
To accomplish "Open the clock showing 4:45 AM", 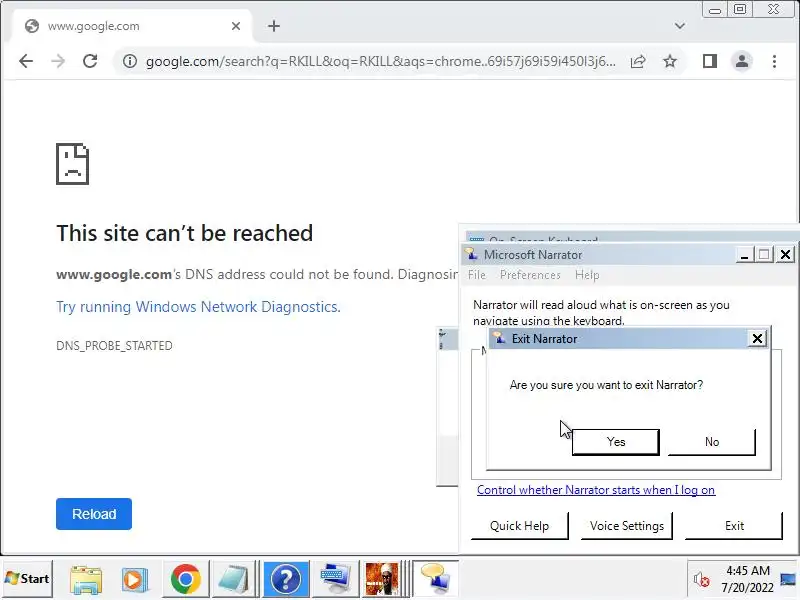I will (x=747, y=579).
